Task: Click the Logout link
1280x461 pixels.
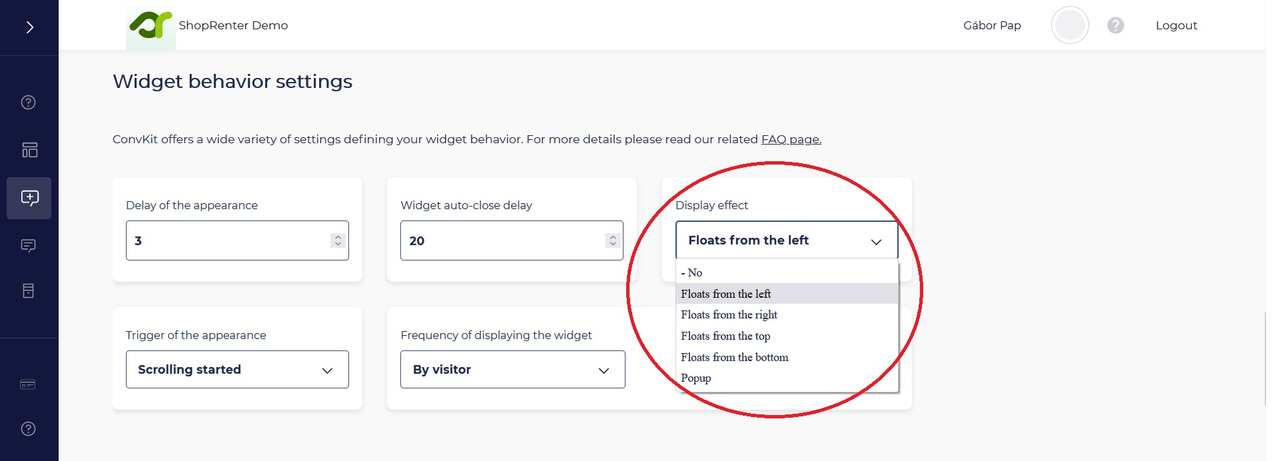Action: pyautogui.click(x=1176, y=26)
